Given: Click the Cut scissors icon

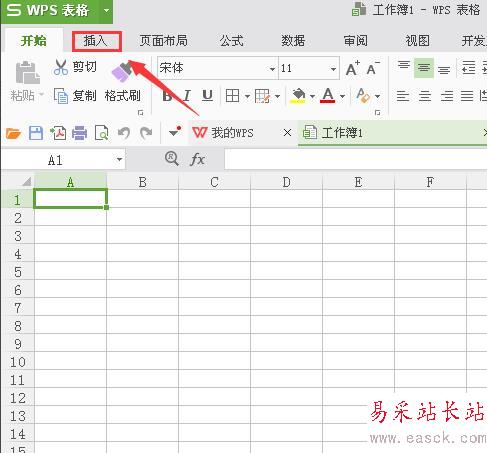Looking at the screenshot, I should (61, 67).
